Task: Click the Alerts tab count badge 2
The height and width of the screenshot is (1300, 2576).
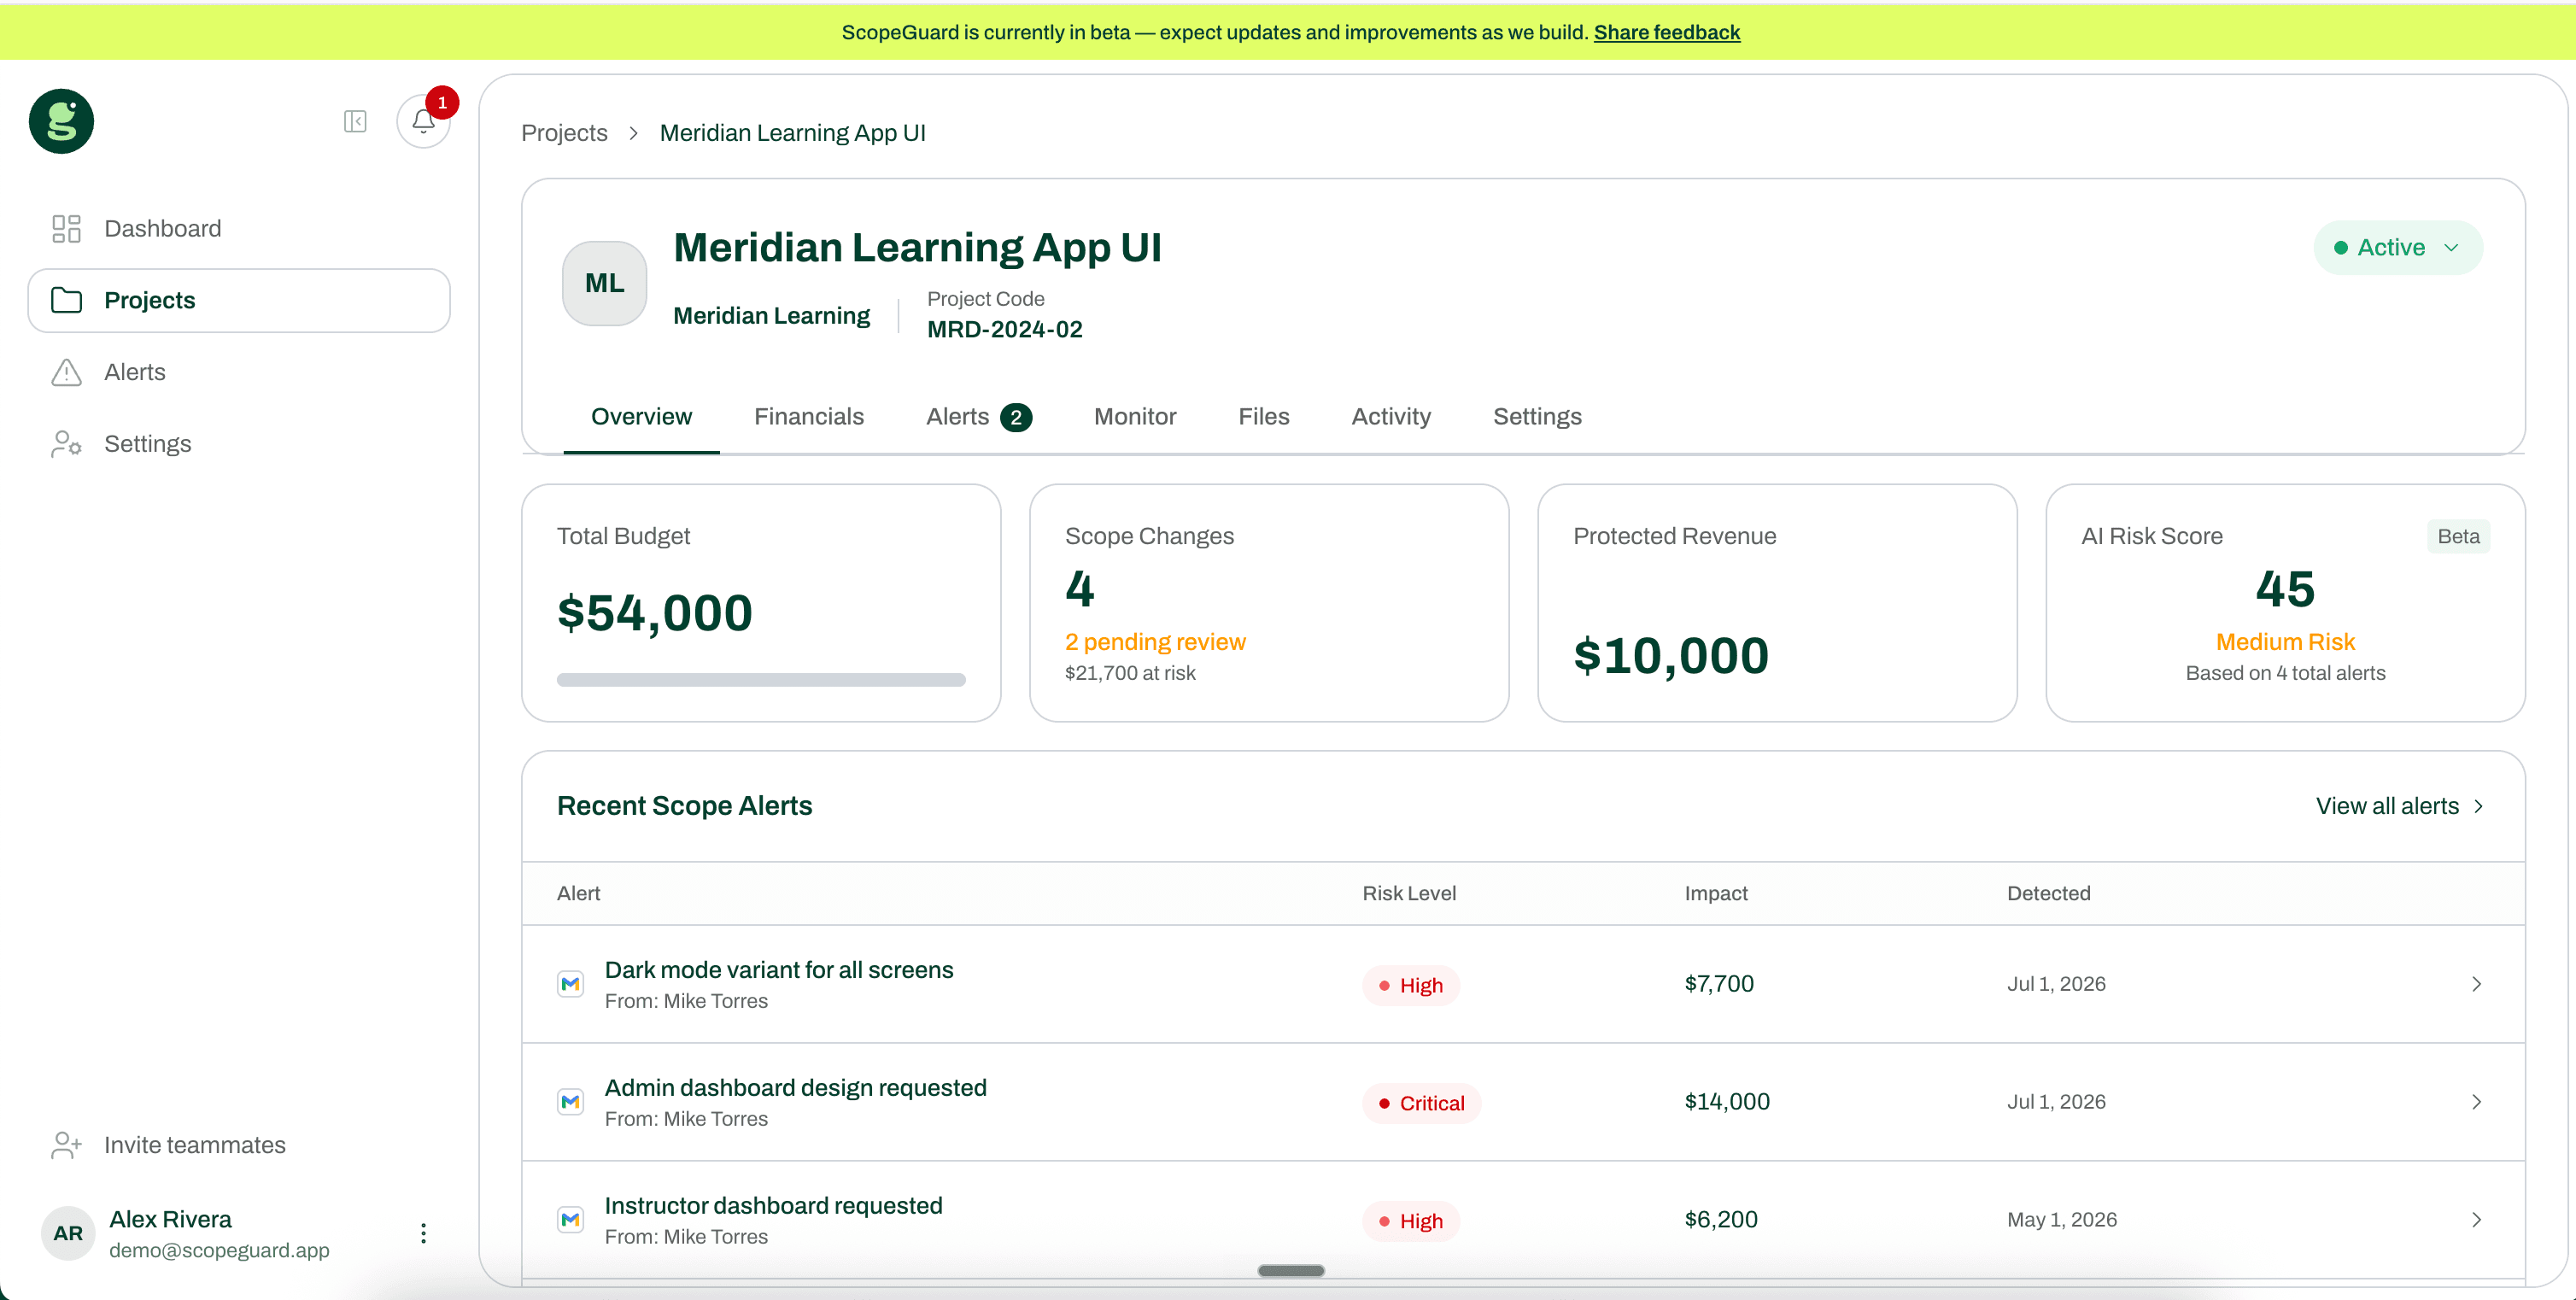Action: pyautogui.click(x=1016, y=418)
